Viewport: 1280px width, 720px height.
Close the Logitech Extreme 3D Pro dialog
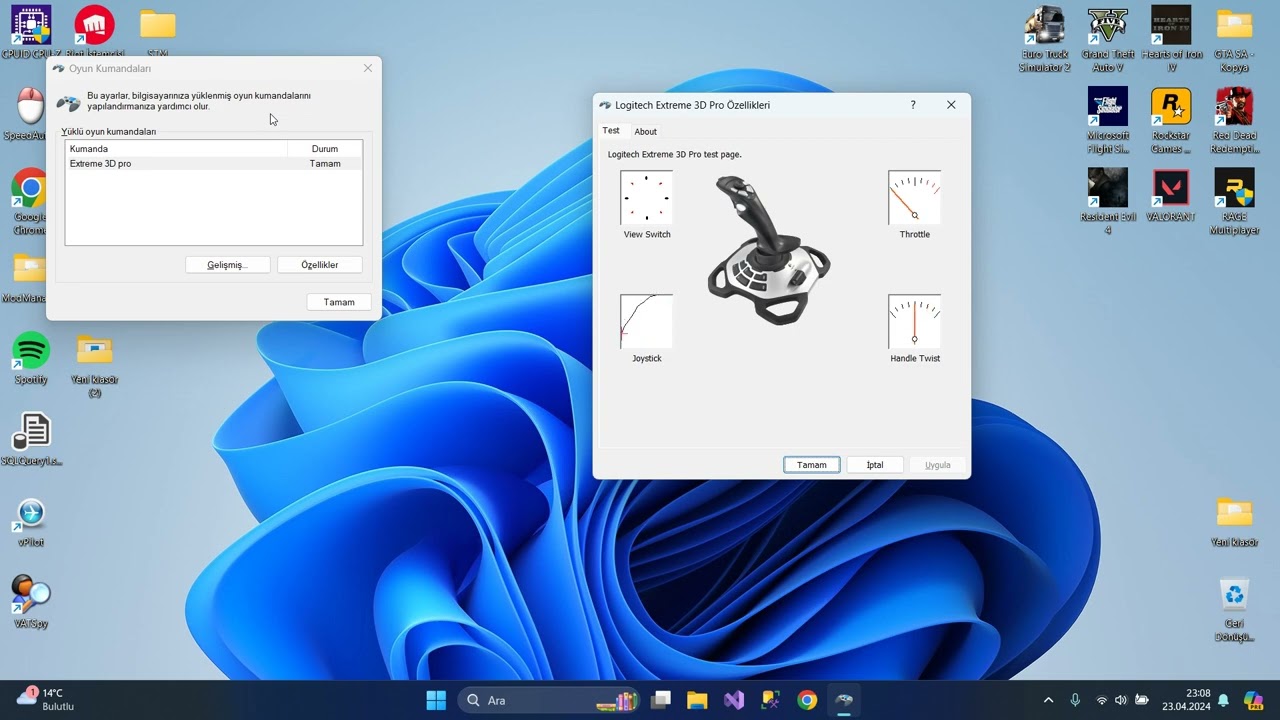click(951, 105)
